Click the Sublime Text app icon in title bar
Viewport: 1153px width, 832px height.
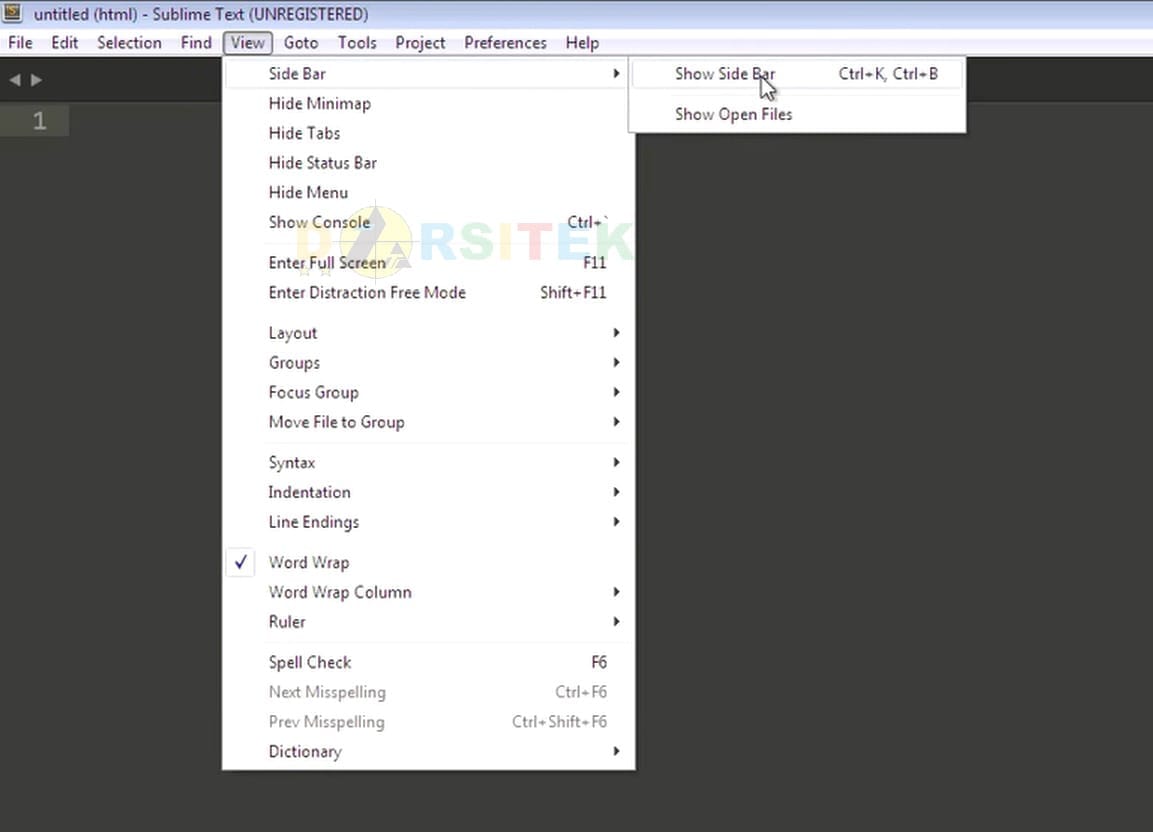[13, 12]
